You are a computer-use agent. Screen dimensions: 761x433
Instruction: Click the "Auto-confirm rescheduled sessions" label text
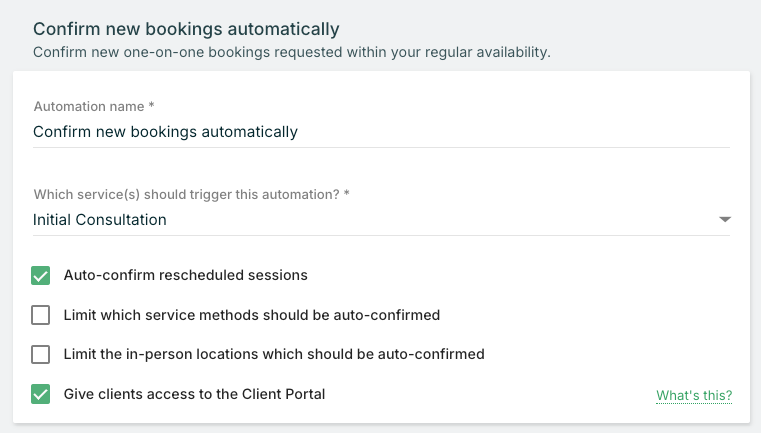point(185,275)
